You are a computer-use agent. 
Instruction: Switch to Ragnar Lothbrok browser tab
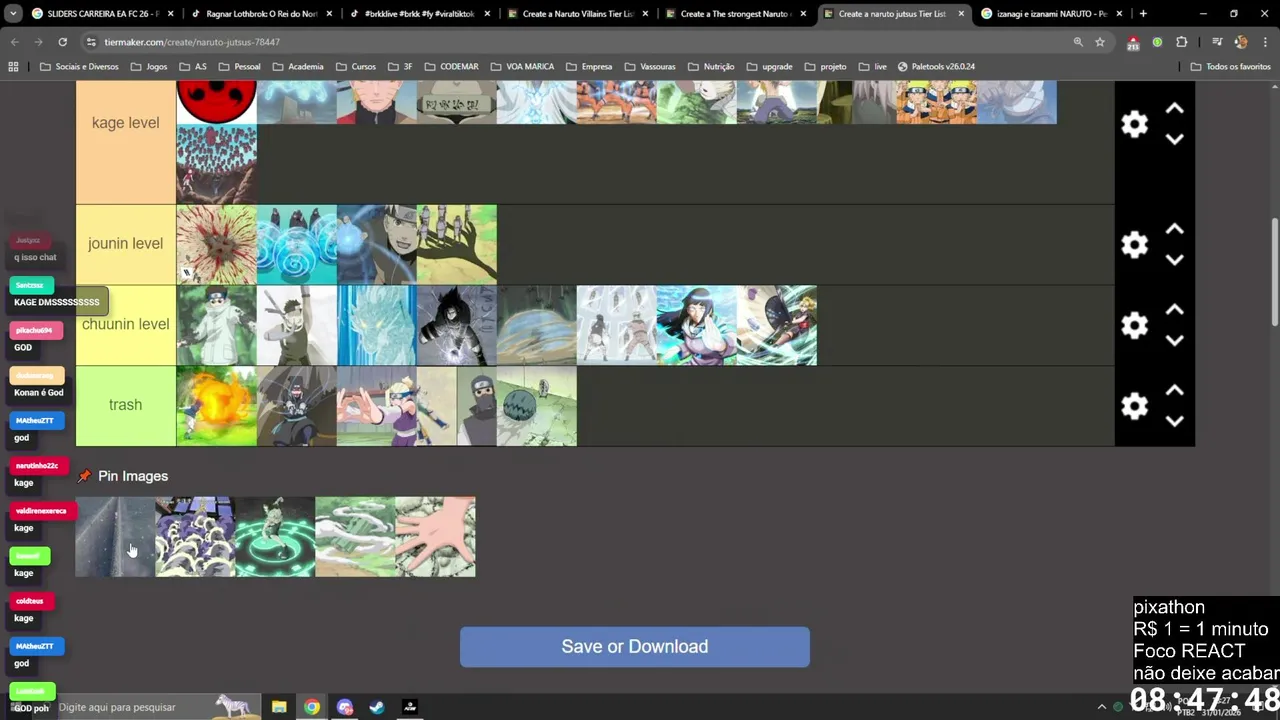point(262,14)
